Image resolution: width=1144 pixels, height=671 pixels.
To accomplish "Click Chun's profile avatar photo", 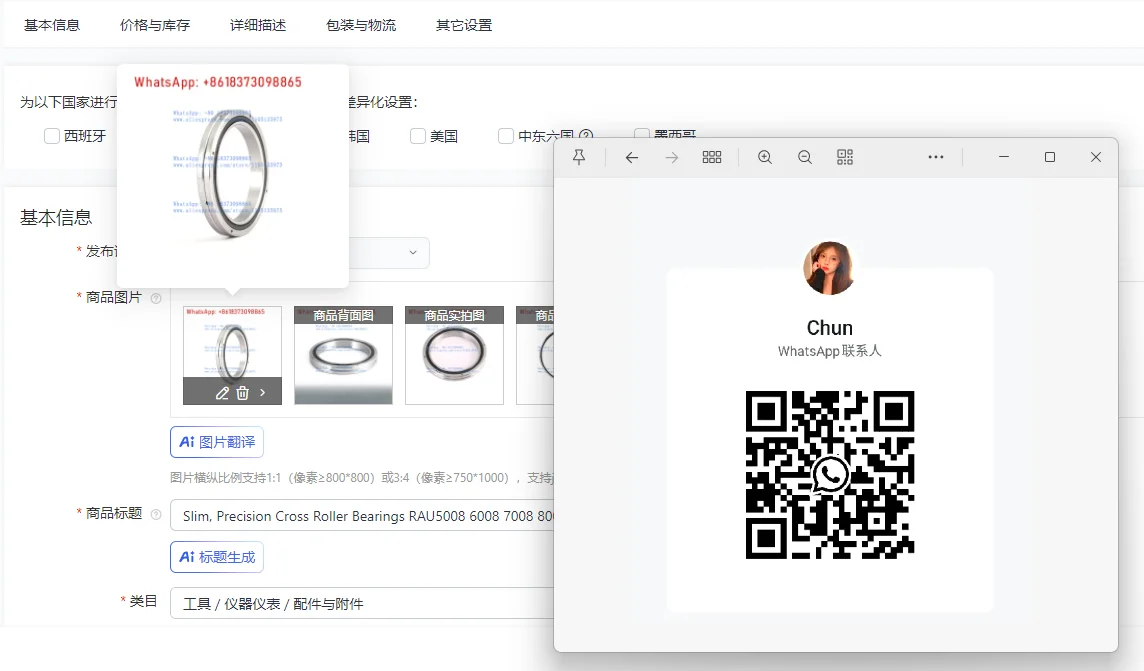I will click(x=829, y=268).
